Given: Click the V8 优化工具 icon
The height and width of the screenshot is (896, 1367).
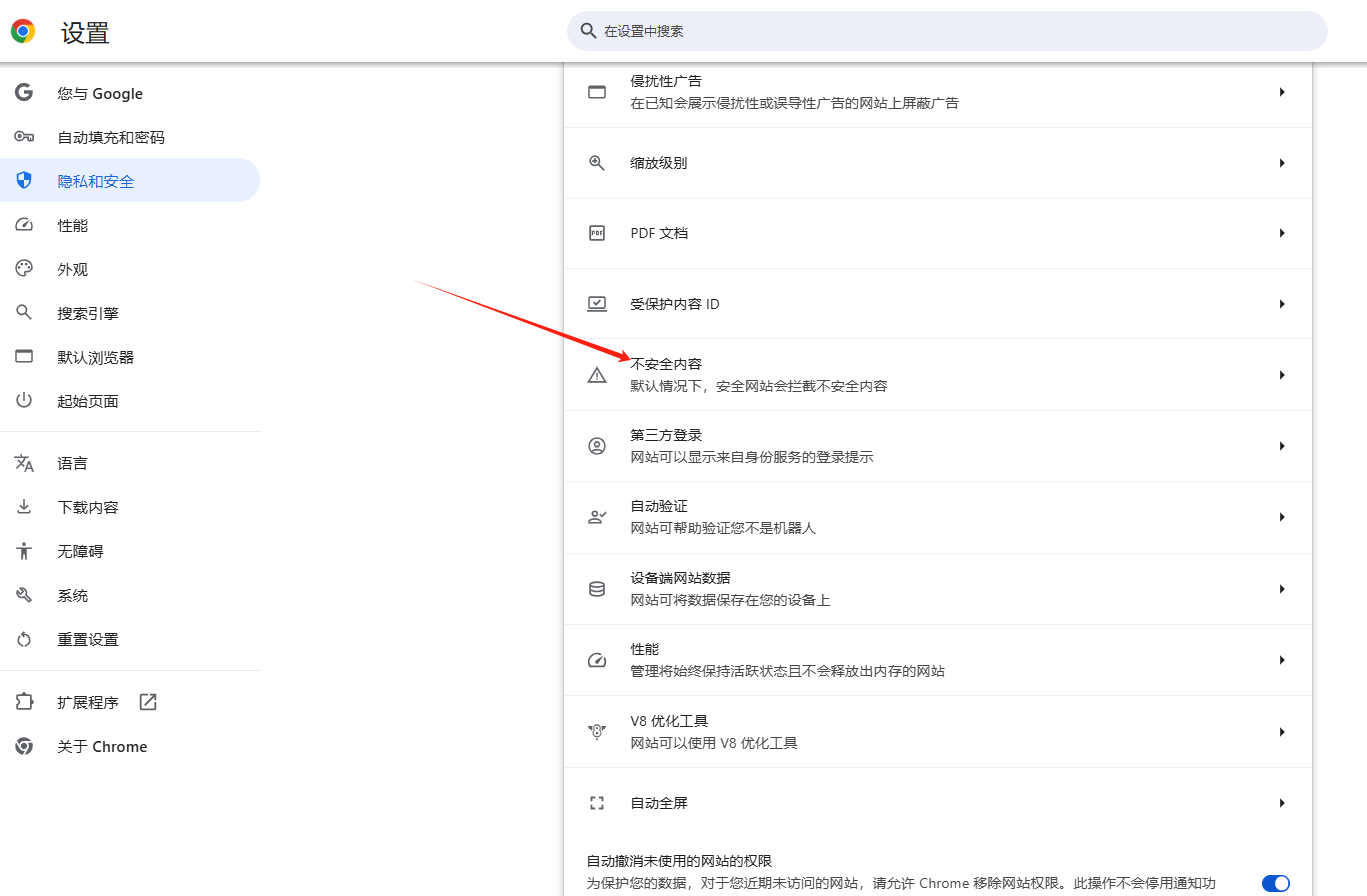Looking at the screenshot, I should point(597,732).
